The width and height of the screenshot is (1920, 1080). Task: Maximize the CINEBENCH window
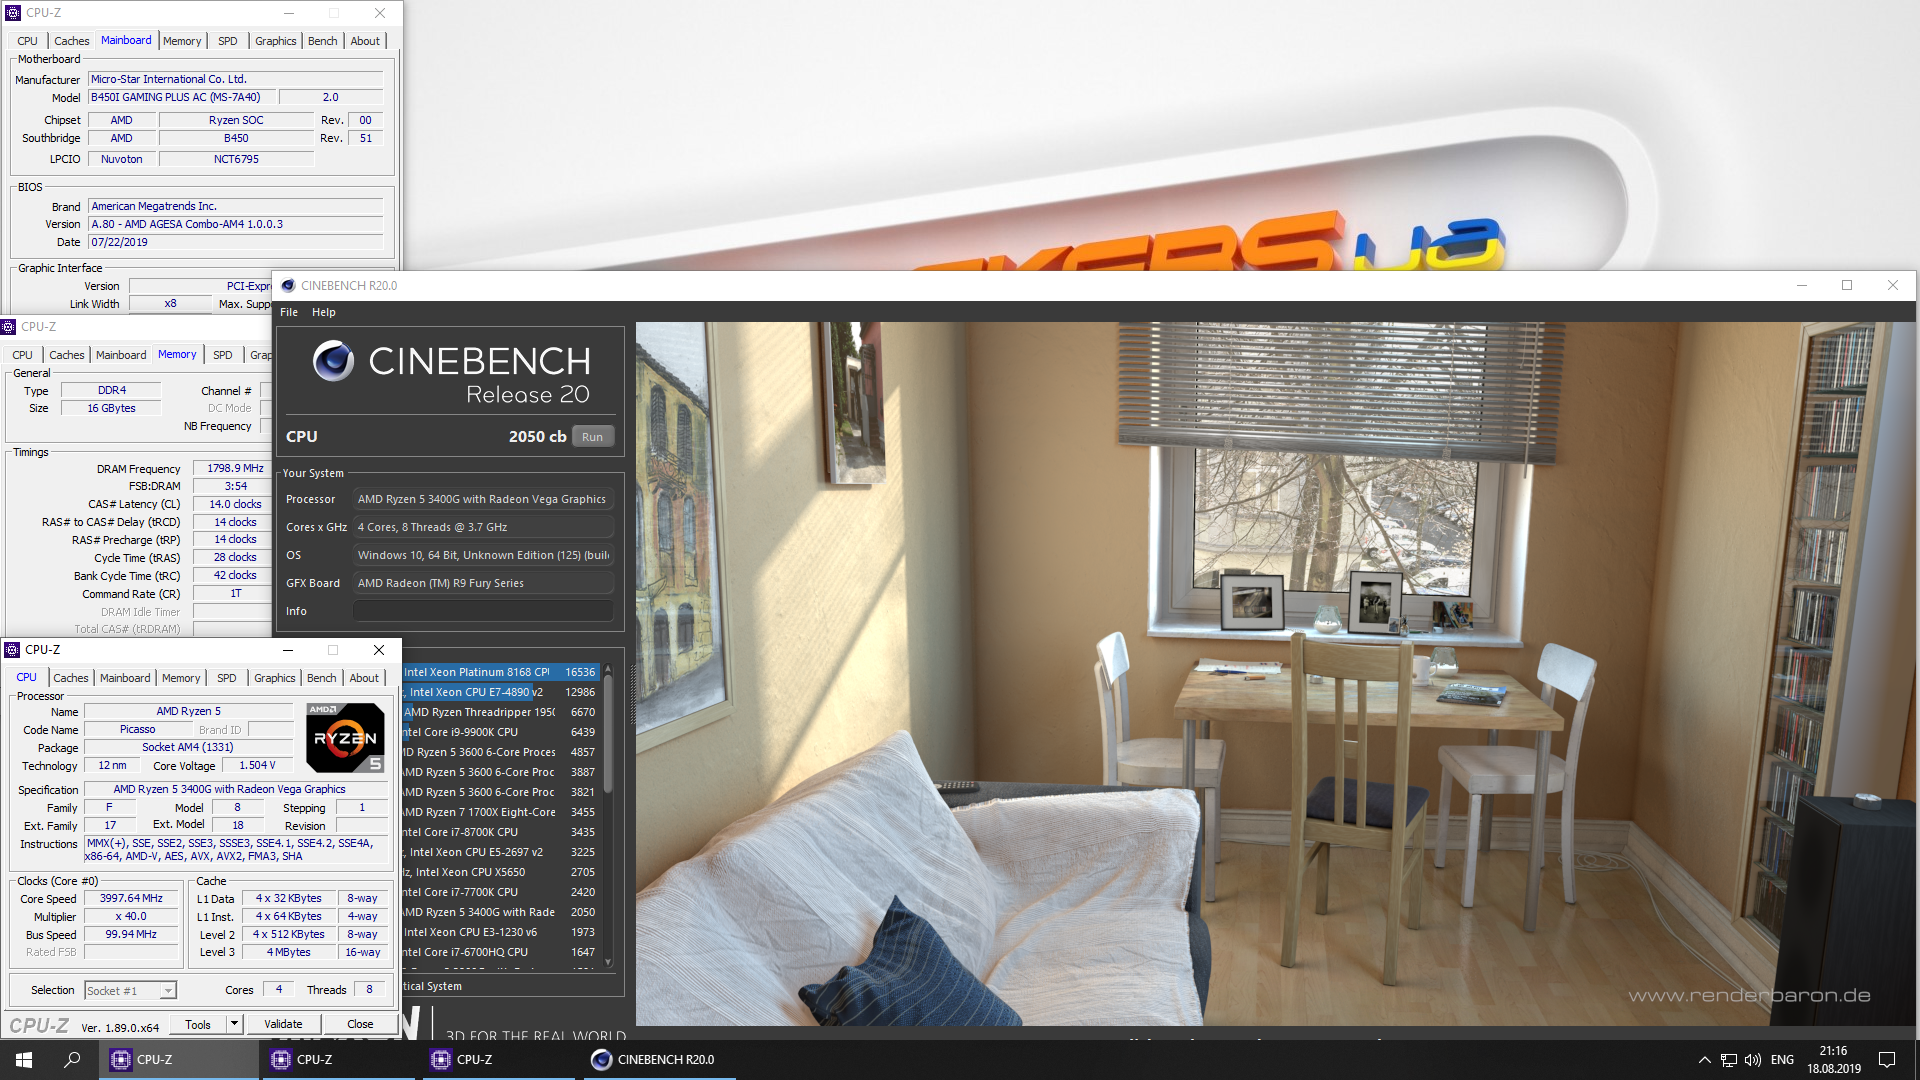point(1847,285)
